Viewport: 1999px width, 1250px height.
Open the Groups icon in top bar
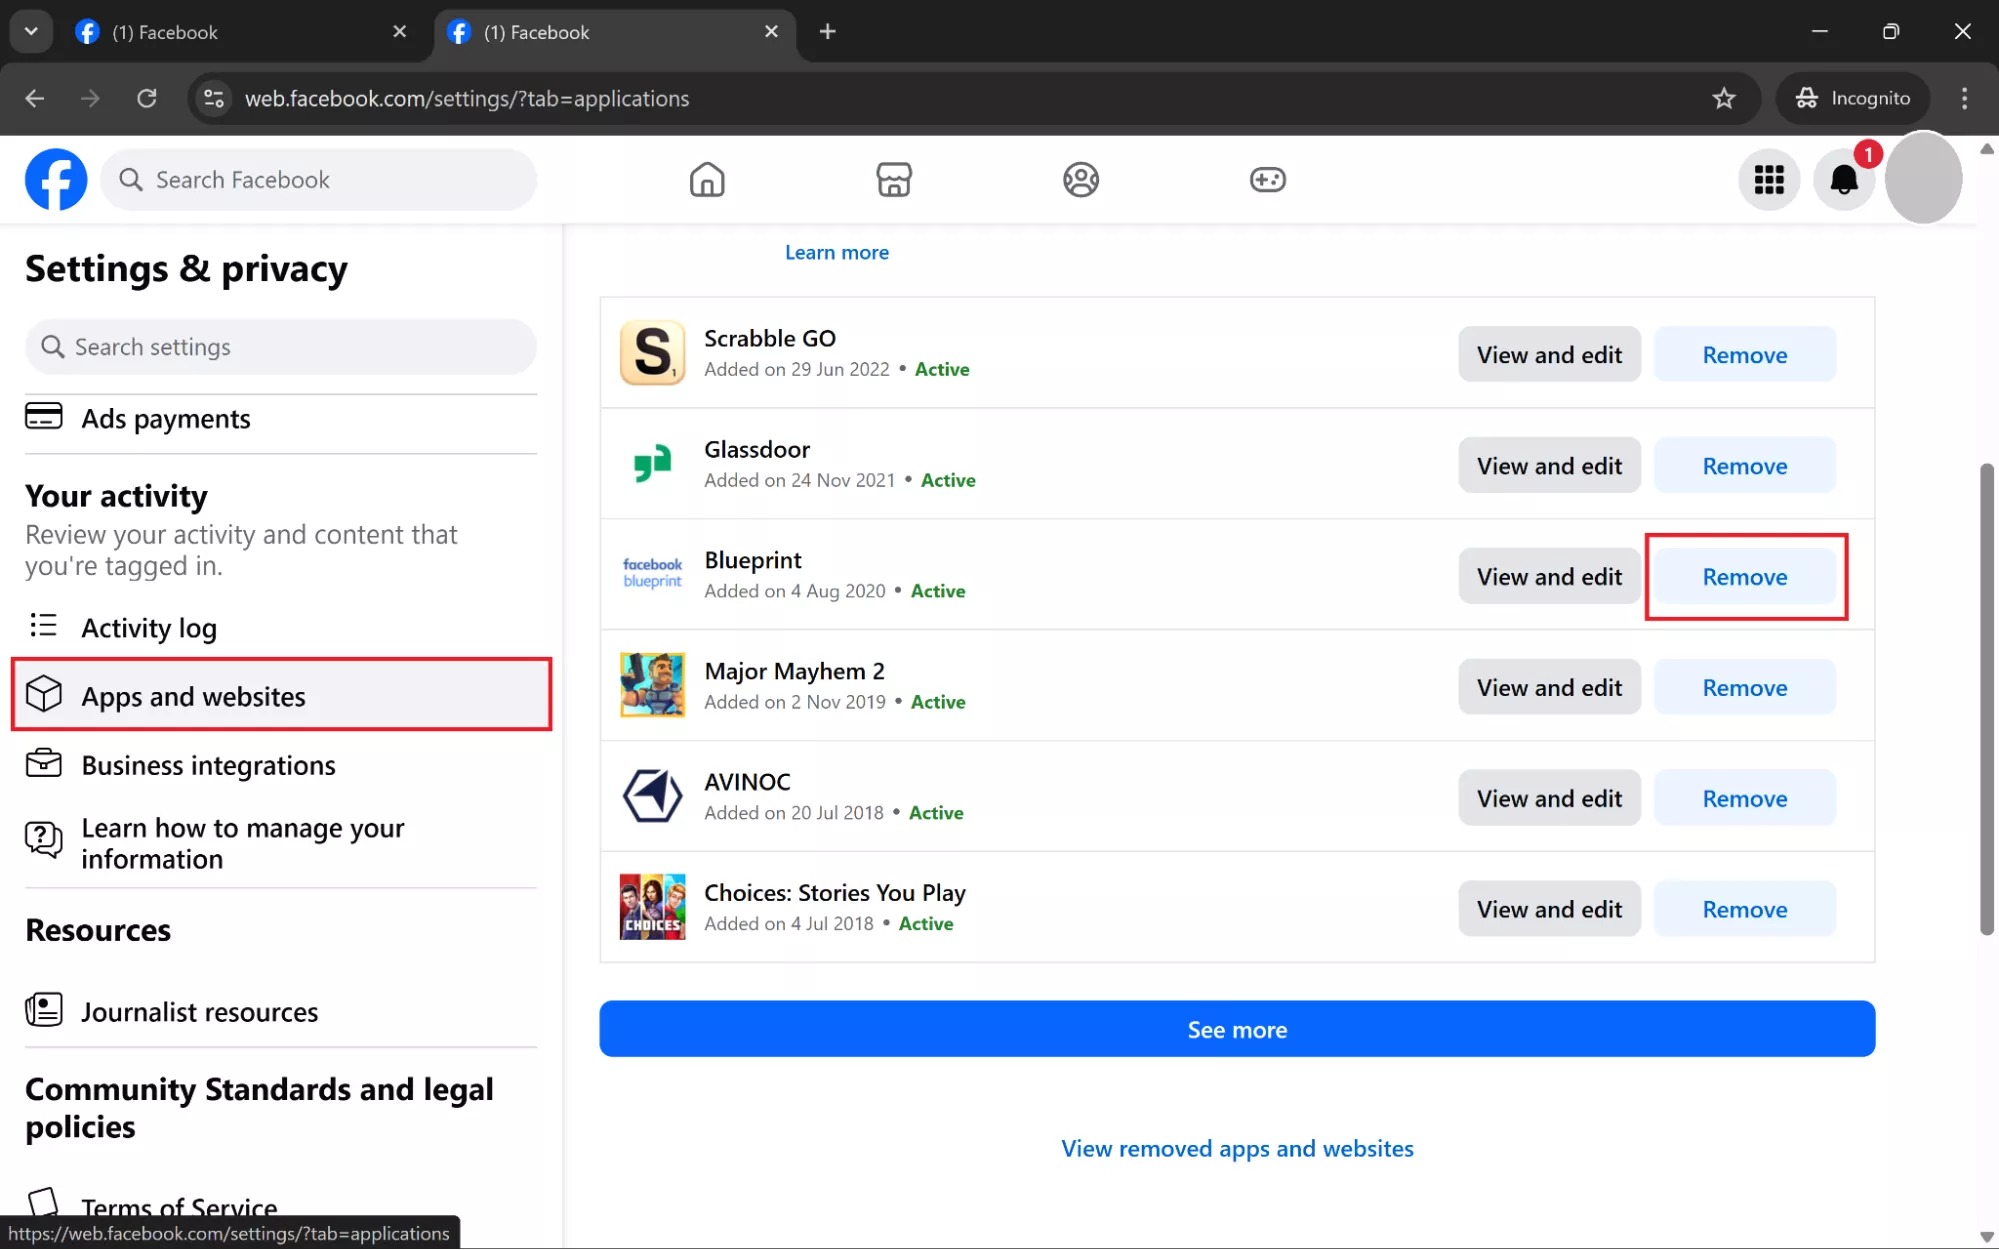coord(1080,180)
